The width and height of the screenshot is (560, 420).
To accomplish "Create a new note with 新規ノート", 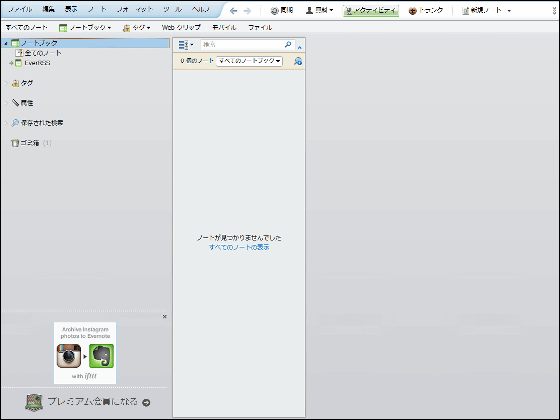I will pyautogui.click(x=482, y=10).
